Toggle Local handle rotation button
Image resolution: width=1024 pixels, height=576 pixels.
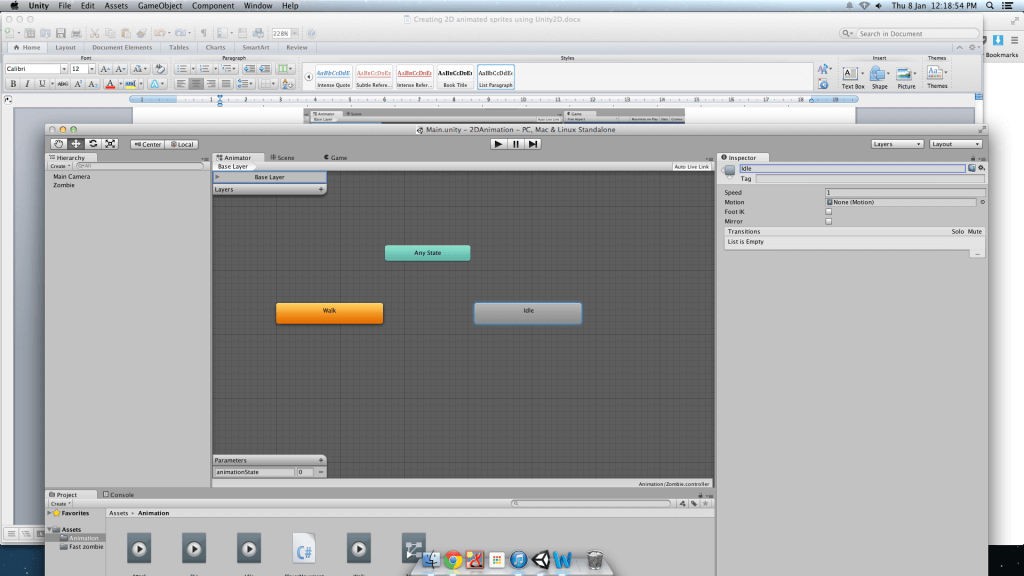(x=182, y=144)
